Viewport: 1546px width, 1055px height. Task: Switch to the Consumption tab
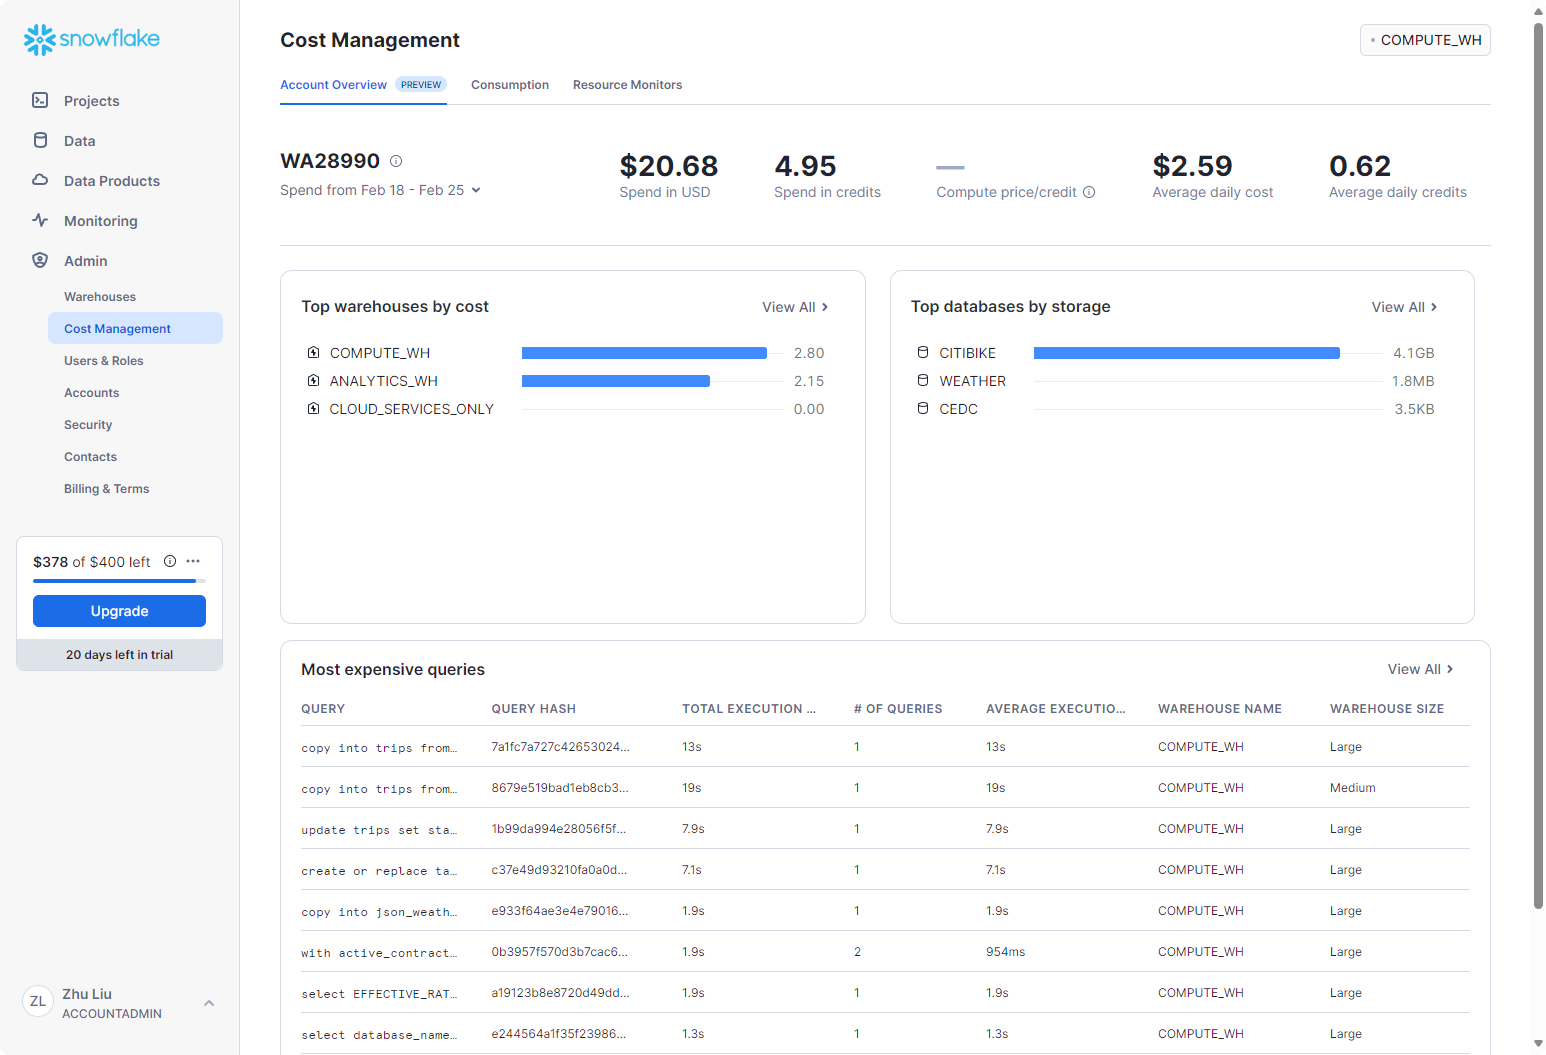pyautogui.click(x=510, y=85)
